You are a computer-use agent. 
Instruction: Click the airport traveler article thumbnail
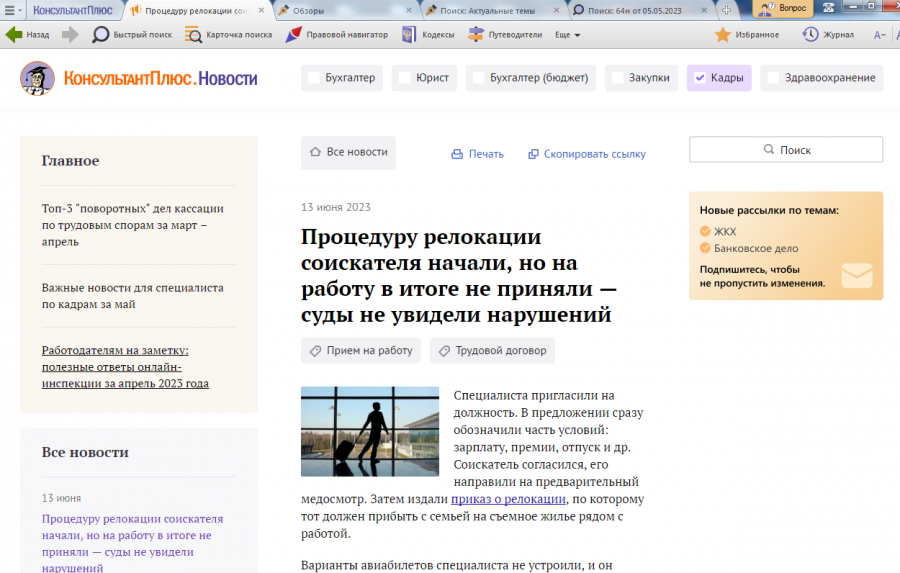pos(370,431)
